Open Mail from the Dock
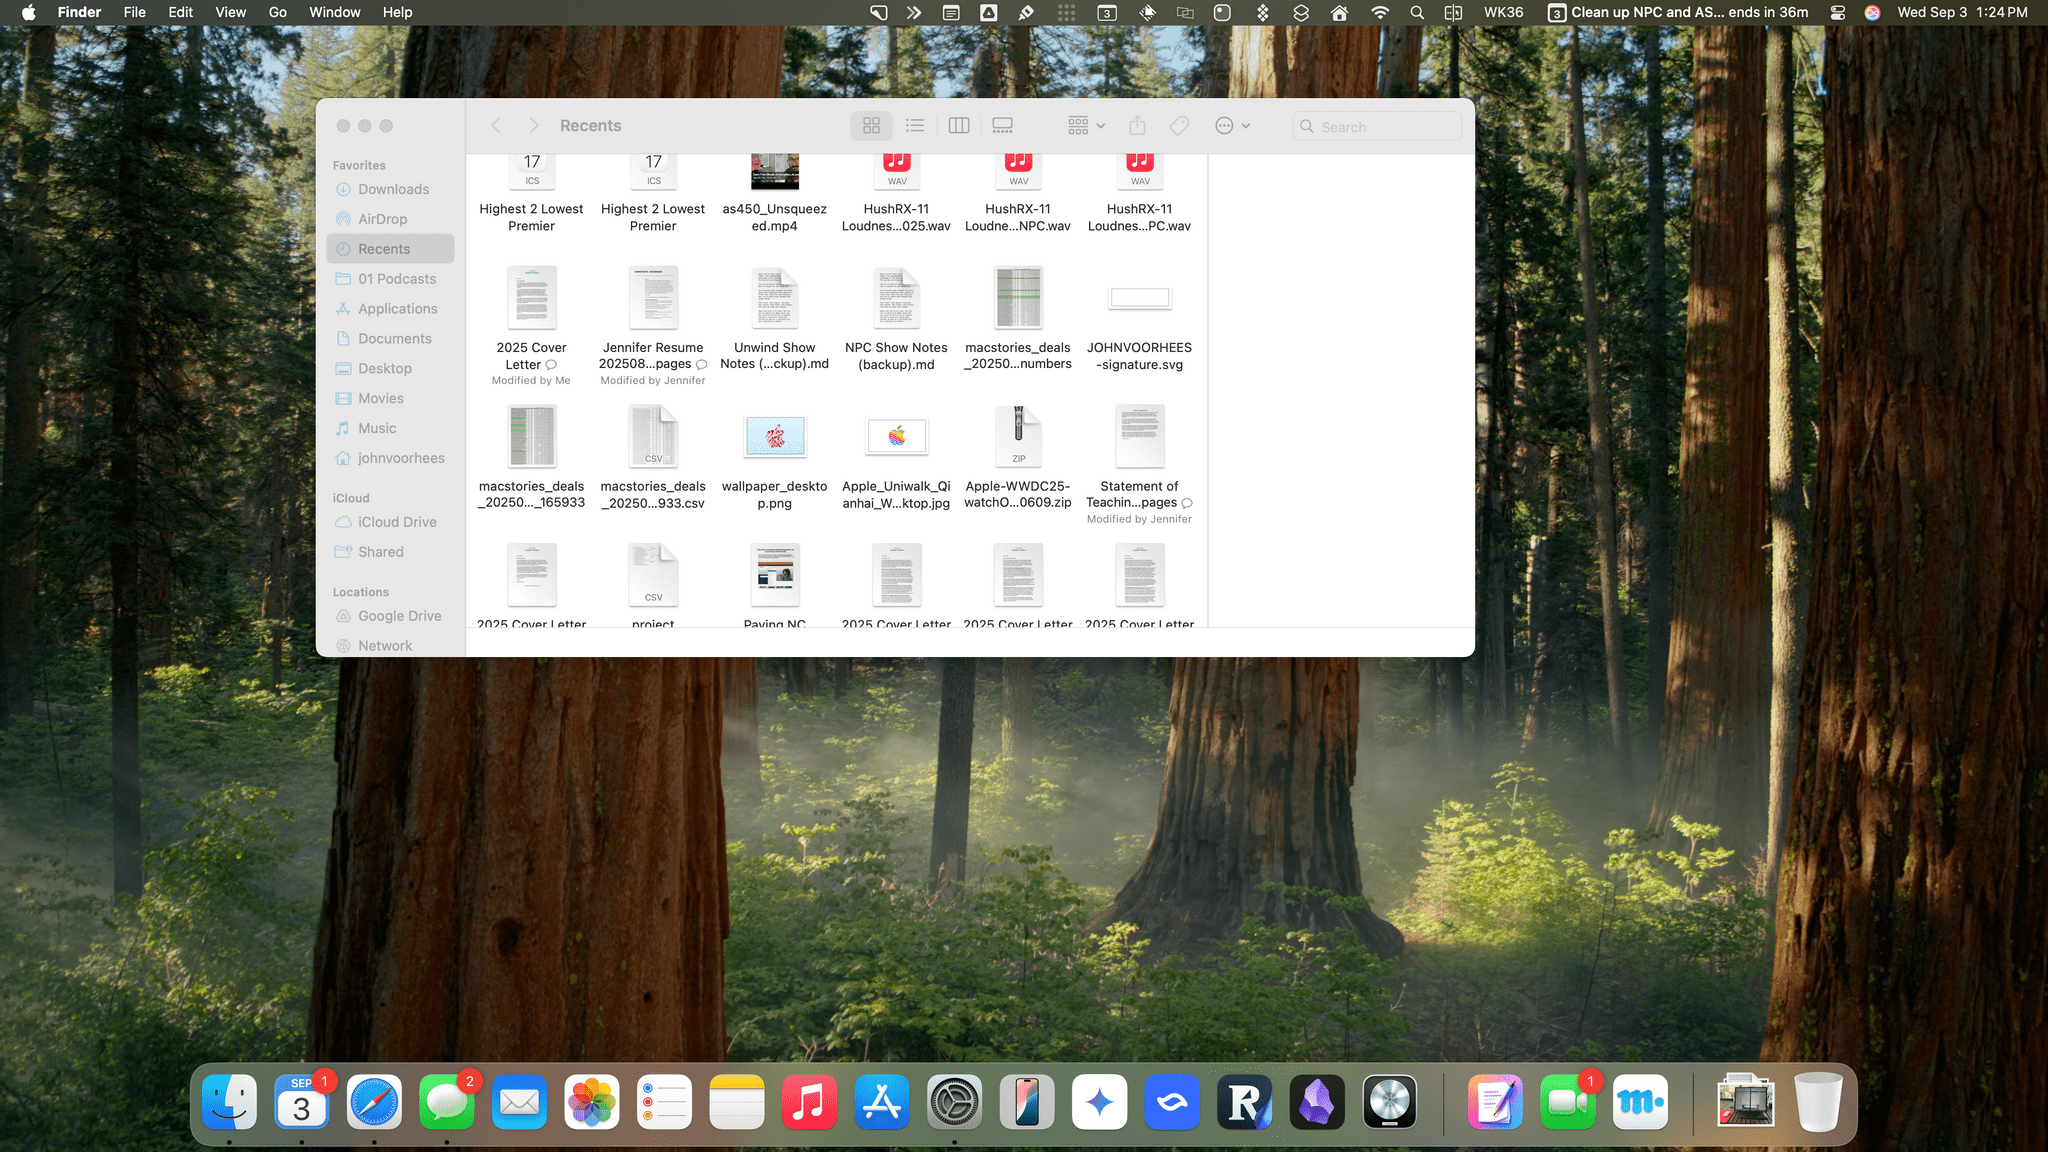 (x=519, y=1103)
